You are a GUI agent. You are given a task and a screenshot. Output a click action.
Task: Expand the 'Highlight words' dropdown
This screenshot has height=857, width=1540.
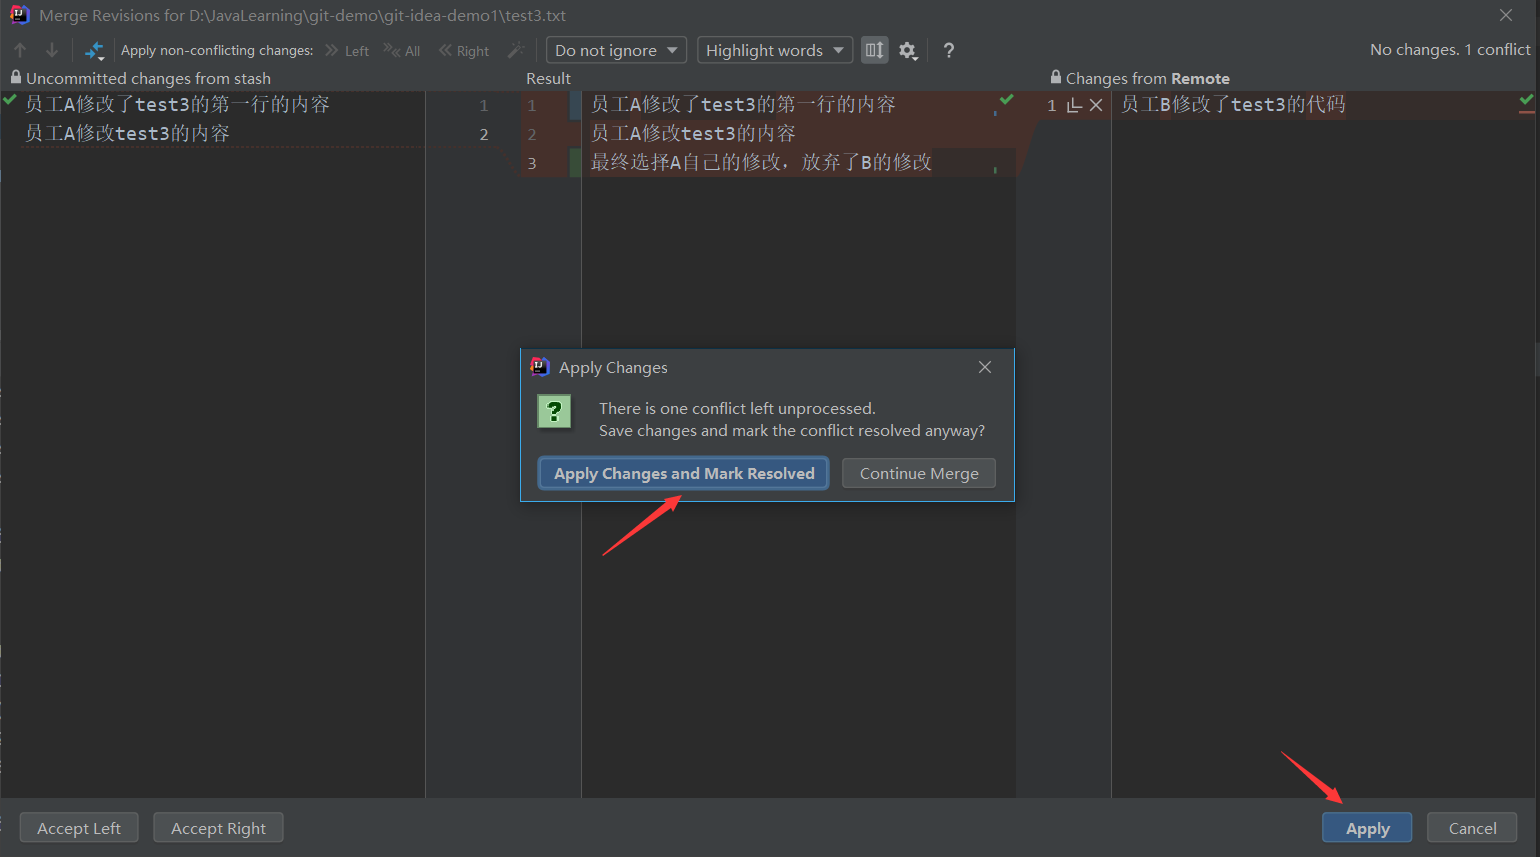[774, 50]
